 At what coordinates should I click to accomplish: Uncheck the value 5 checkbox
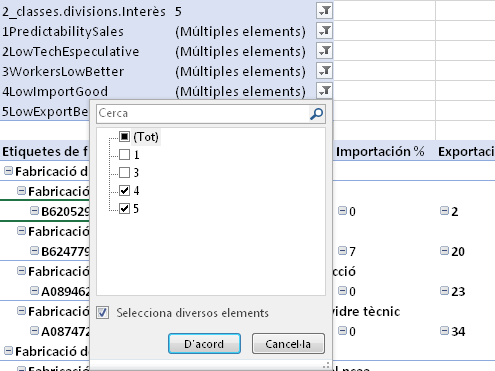(124, 209)
